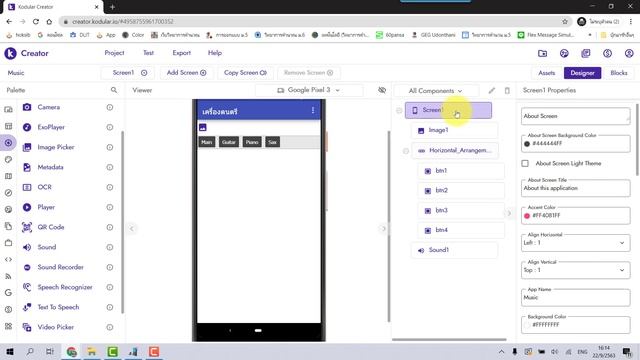This screenshot has height=360, width=640.
Task: Switch to the Blocks tab
Action: [x=619, y=73]
